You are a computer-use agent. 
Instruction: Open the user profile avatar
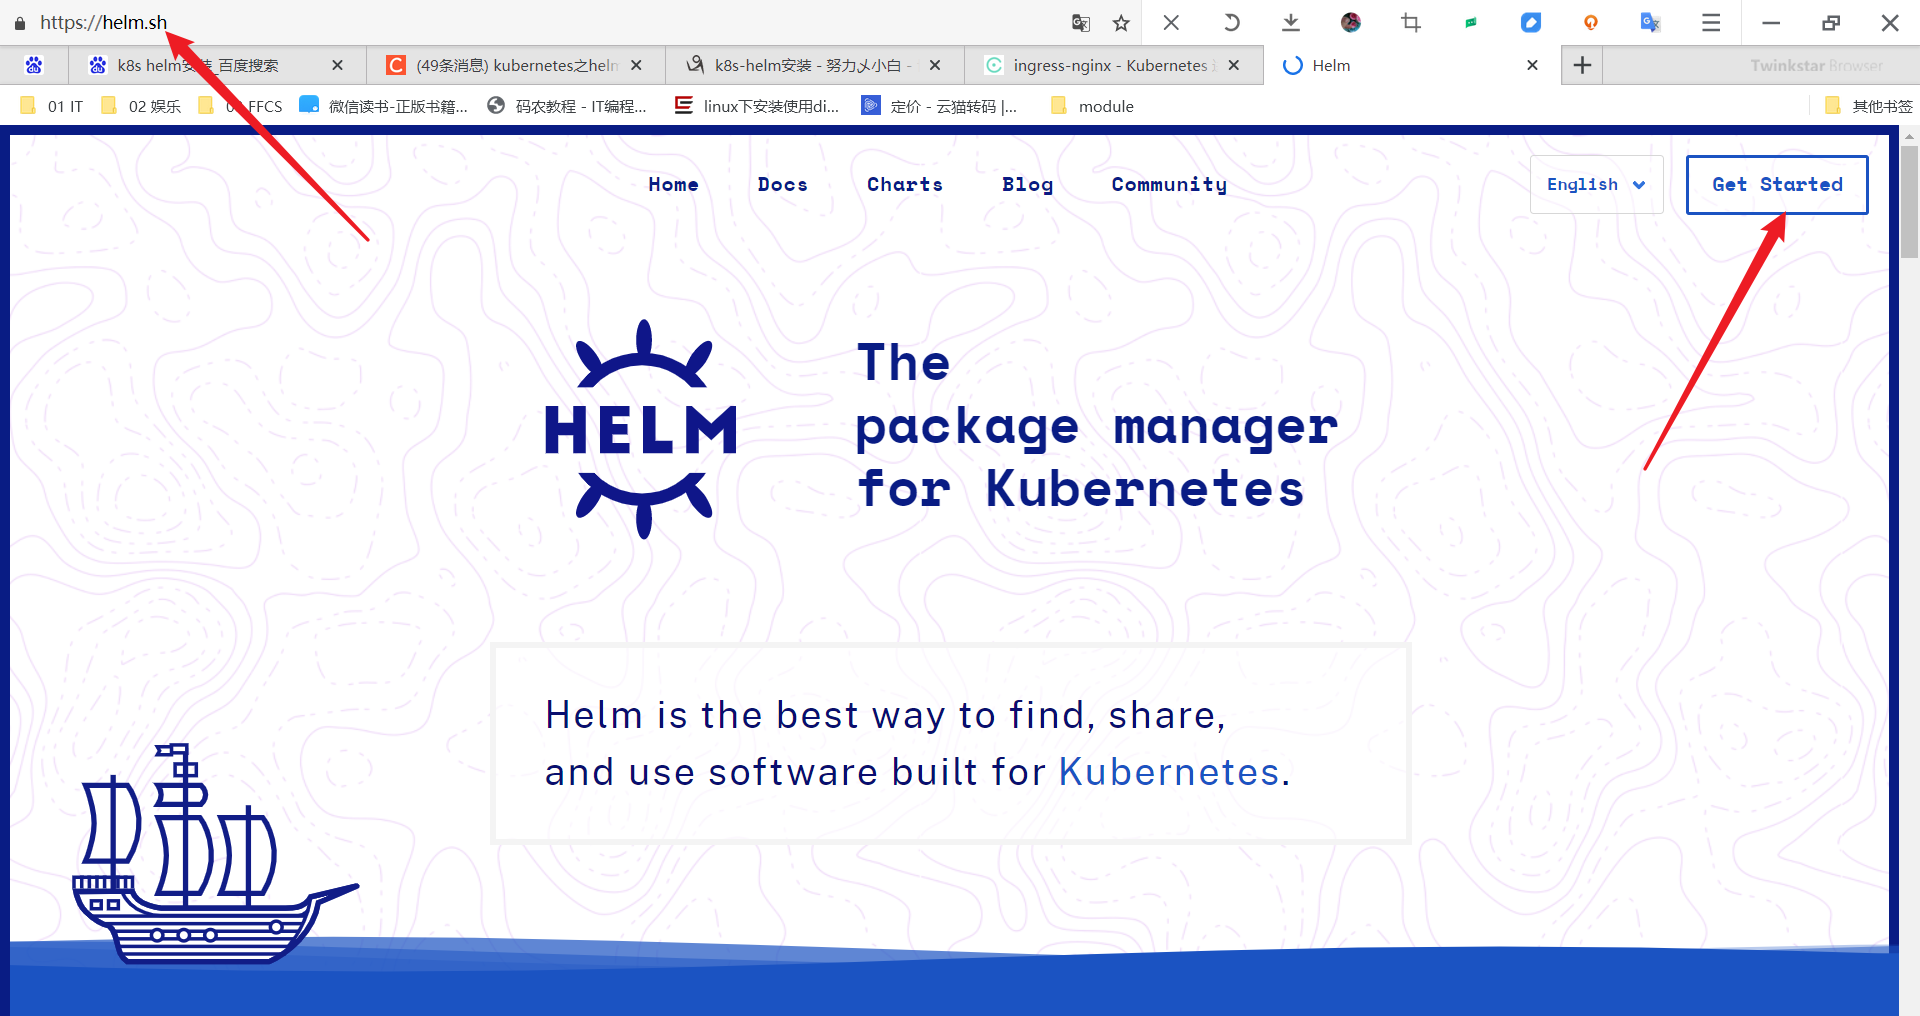pos(1351,22)
